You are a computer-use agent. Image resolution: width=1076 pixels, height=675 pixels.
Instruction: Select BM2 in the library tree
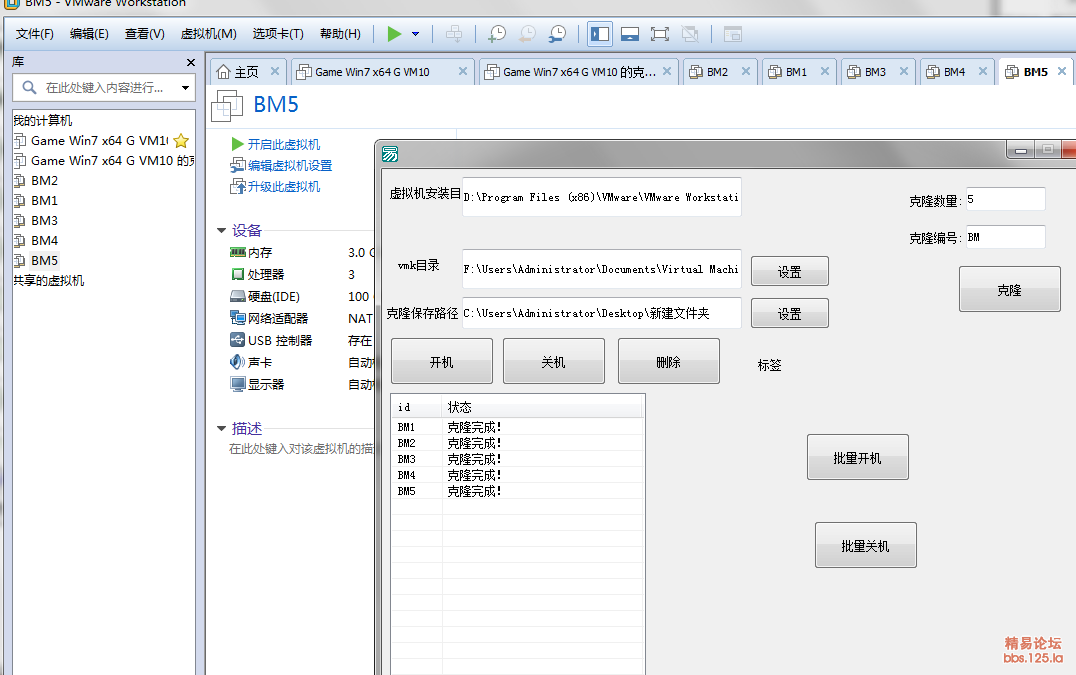(x=44, y=180)
